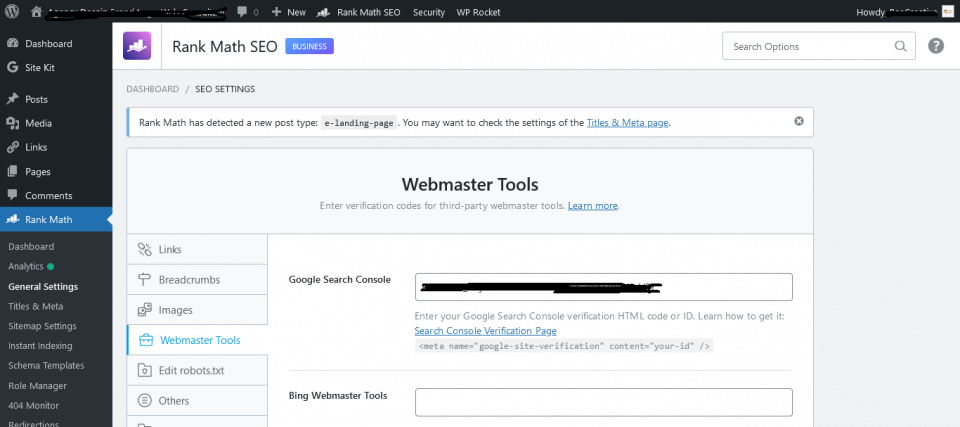Switch to the Others settings tab
Screen dimensions: 960x427
(197, 401)
